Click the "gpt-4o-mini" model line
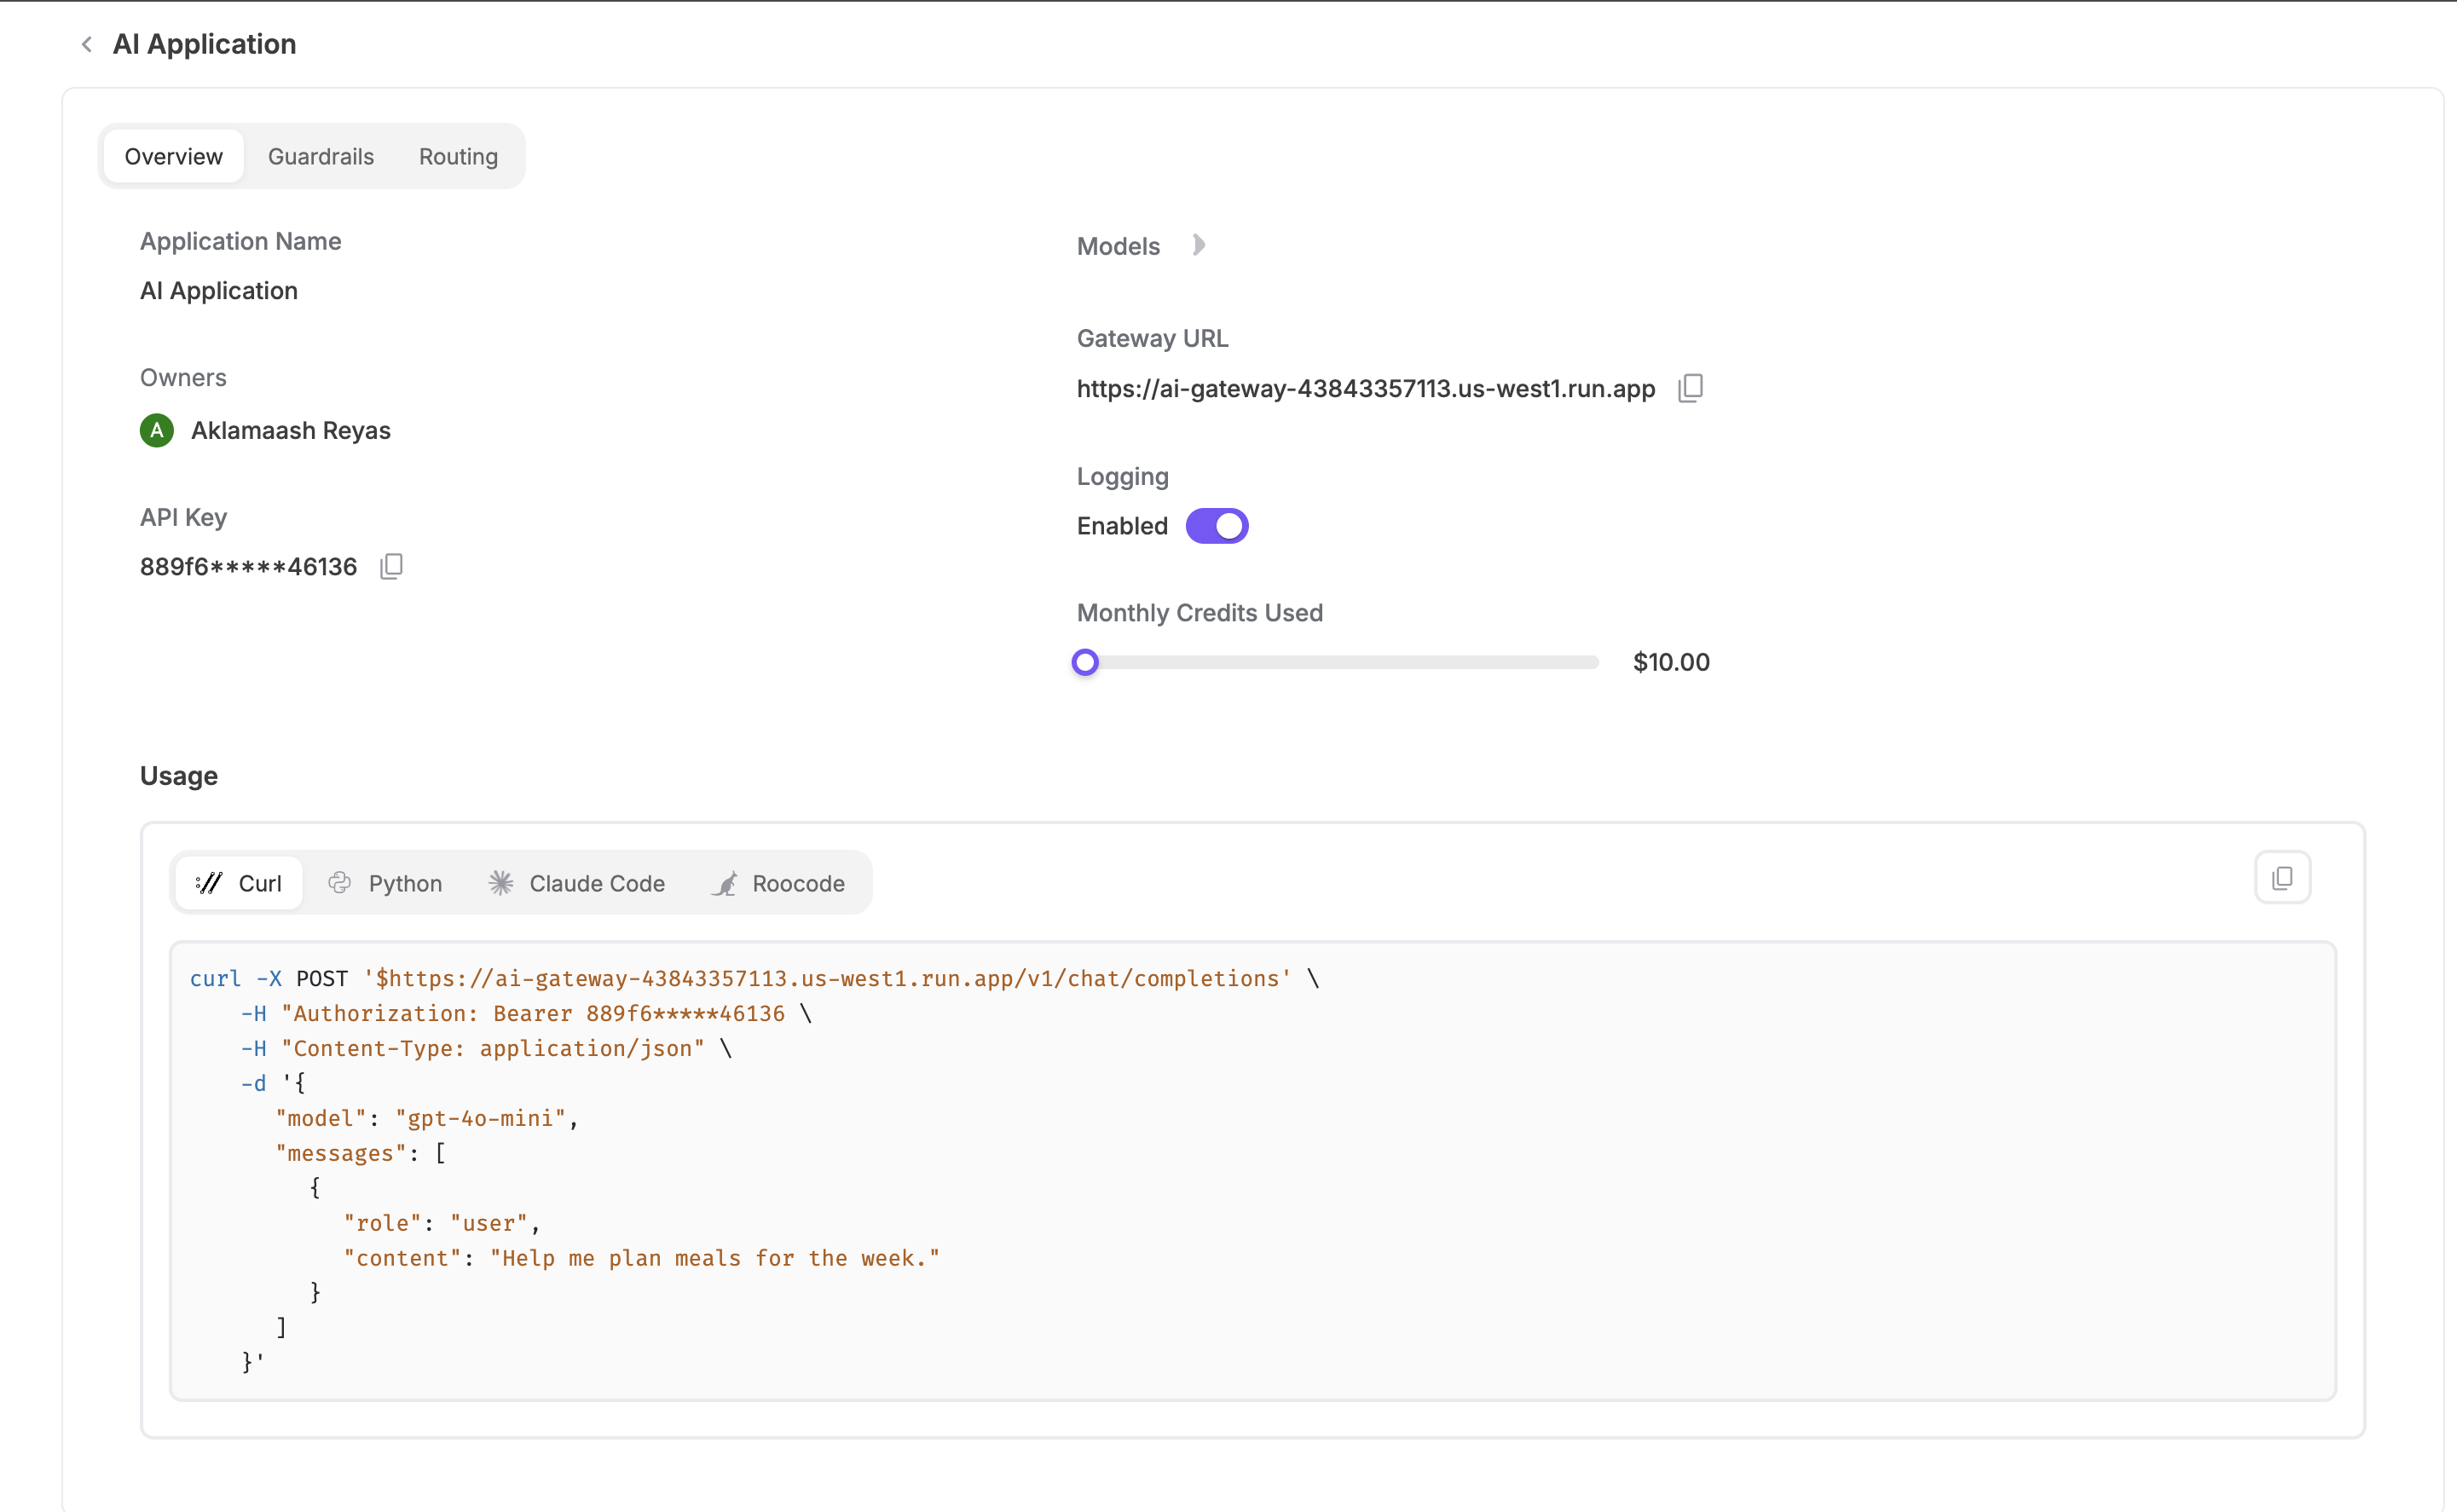2457x1512 pixels. (427, 1118)
